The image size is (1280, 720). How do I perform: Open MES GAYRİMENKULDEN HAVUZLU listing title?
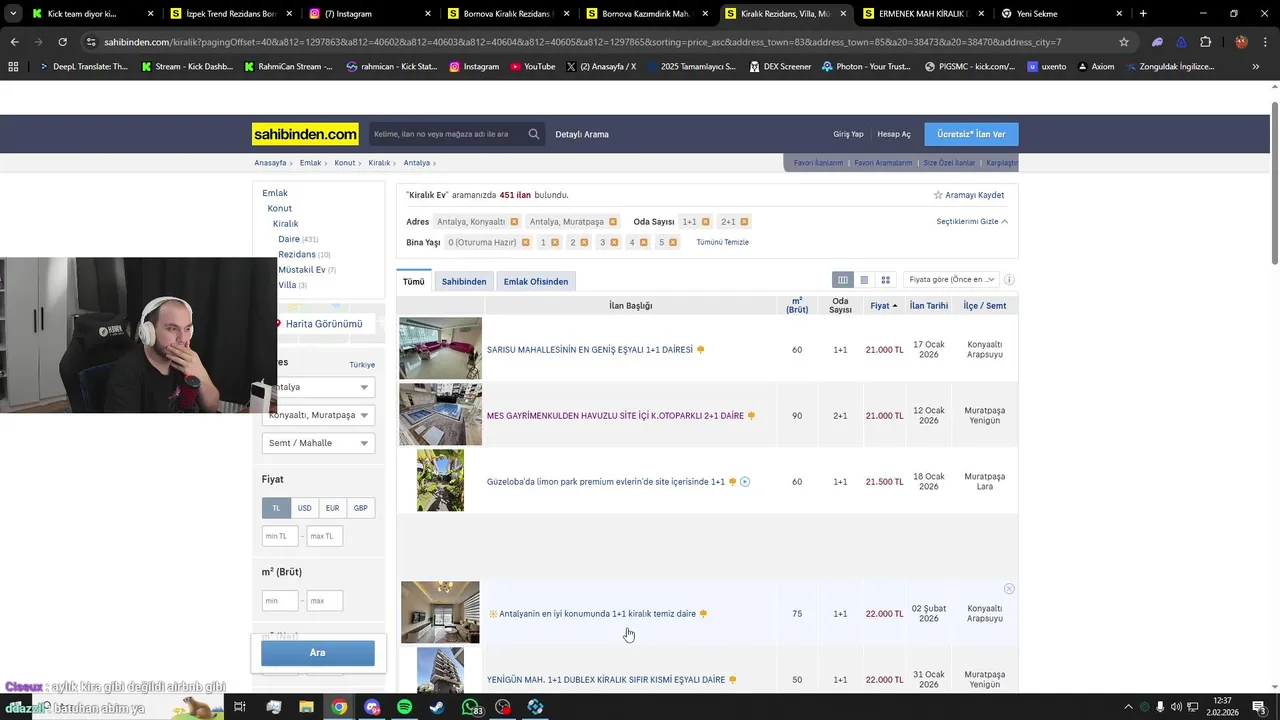[x=615, y=416]
